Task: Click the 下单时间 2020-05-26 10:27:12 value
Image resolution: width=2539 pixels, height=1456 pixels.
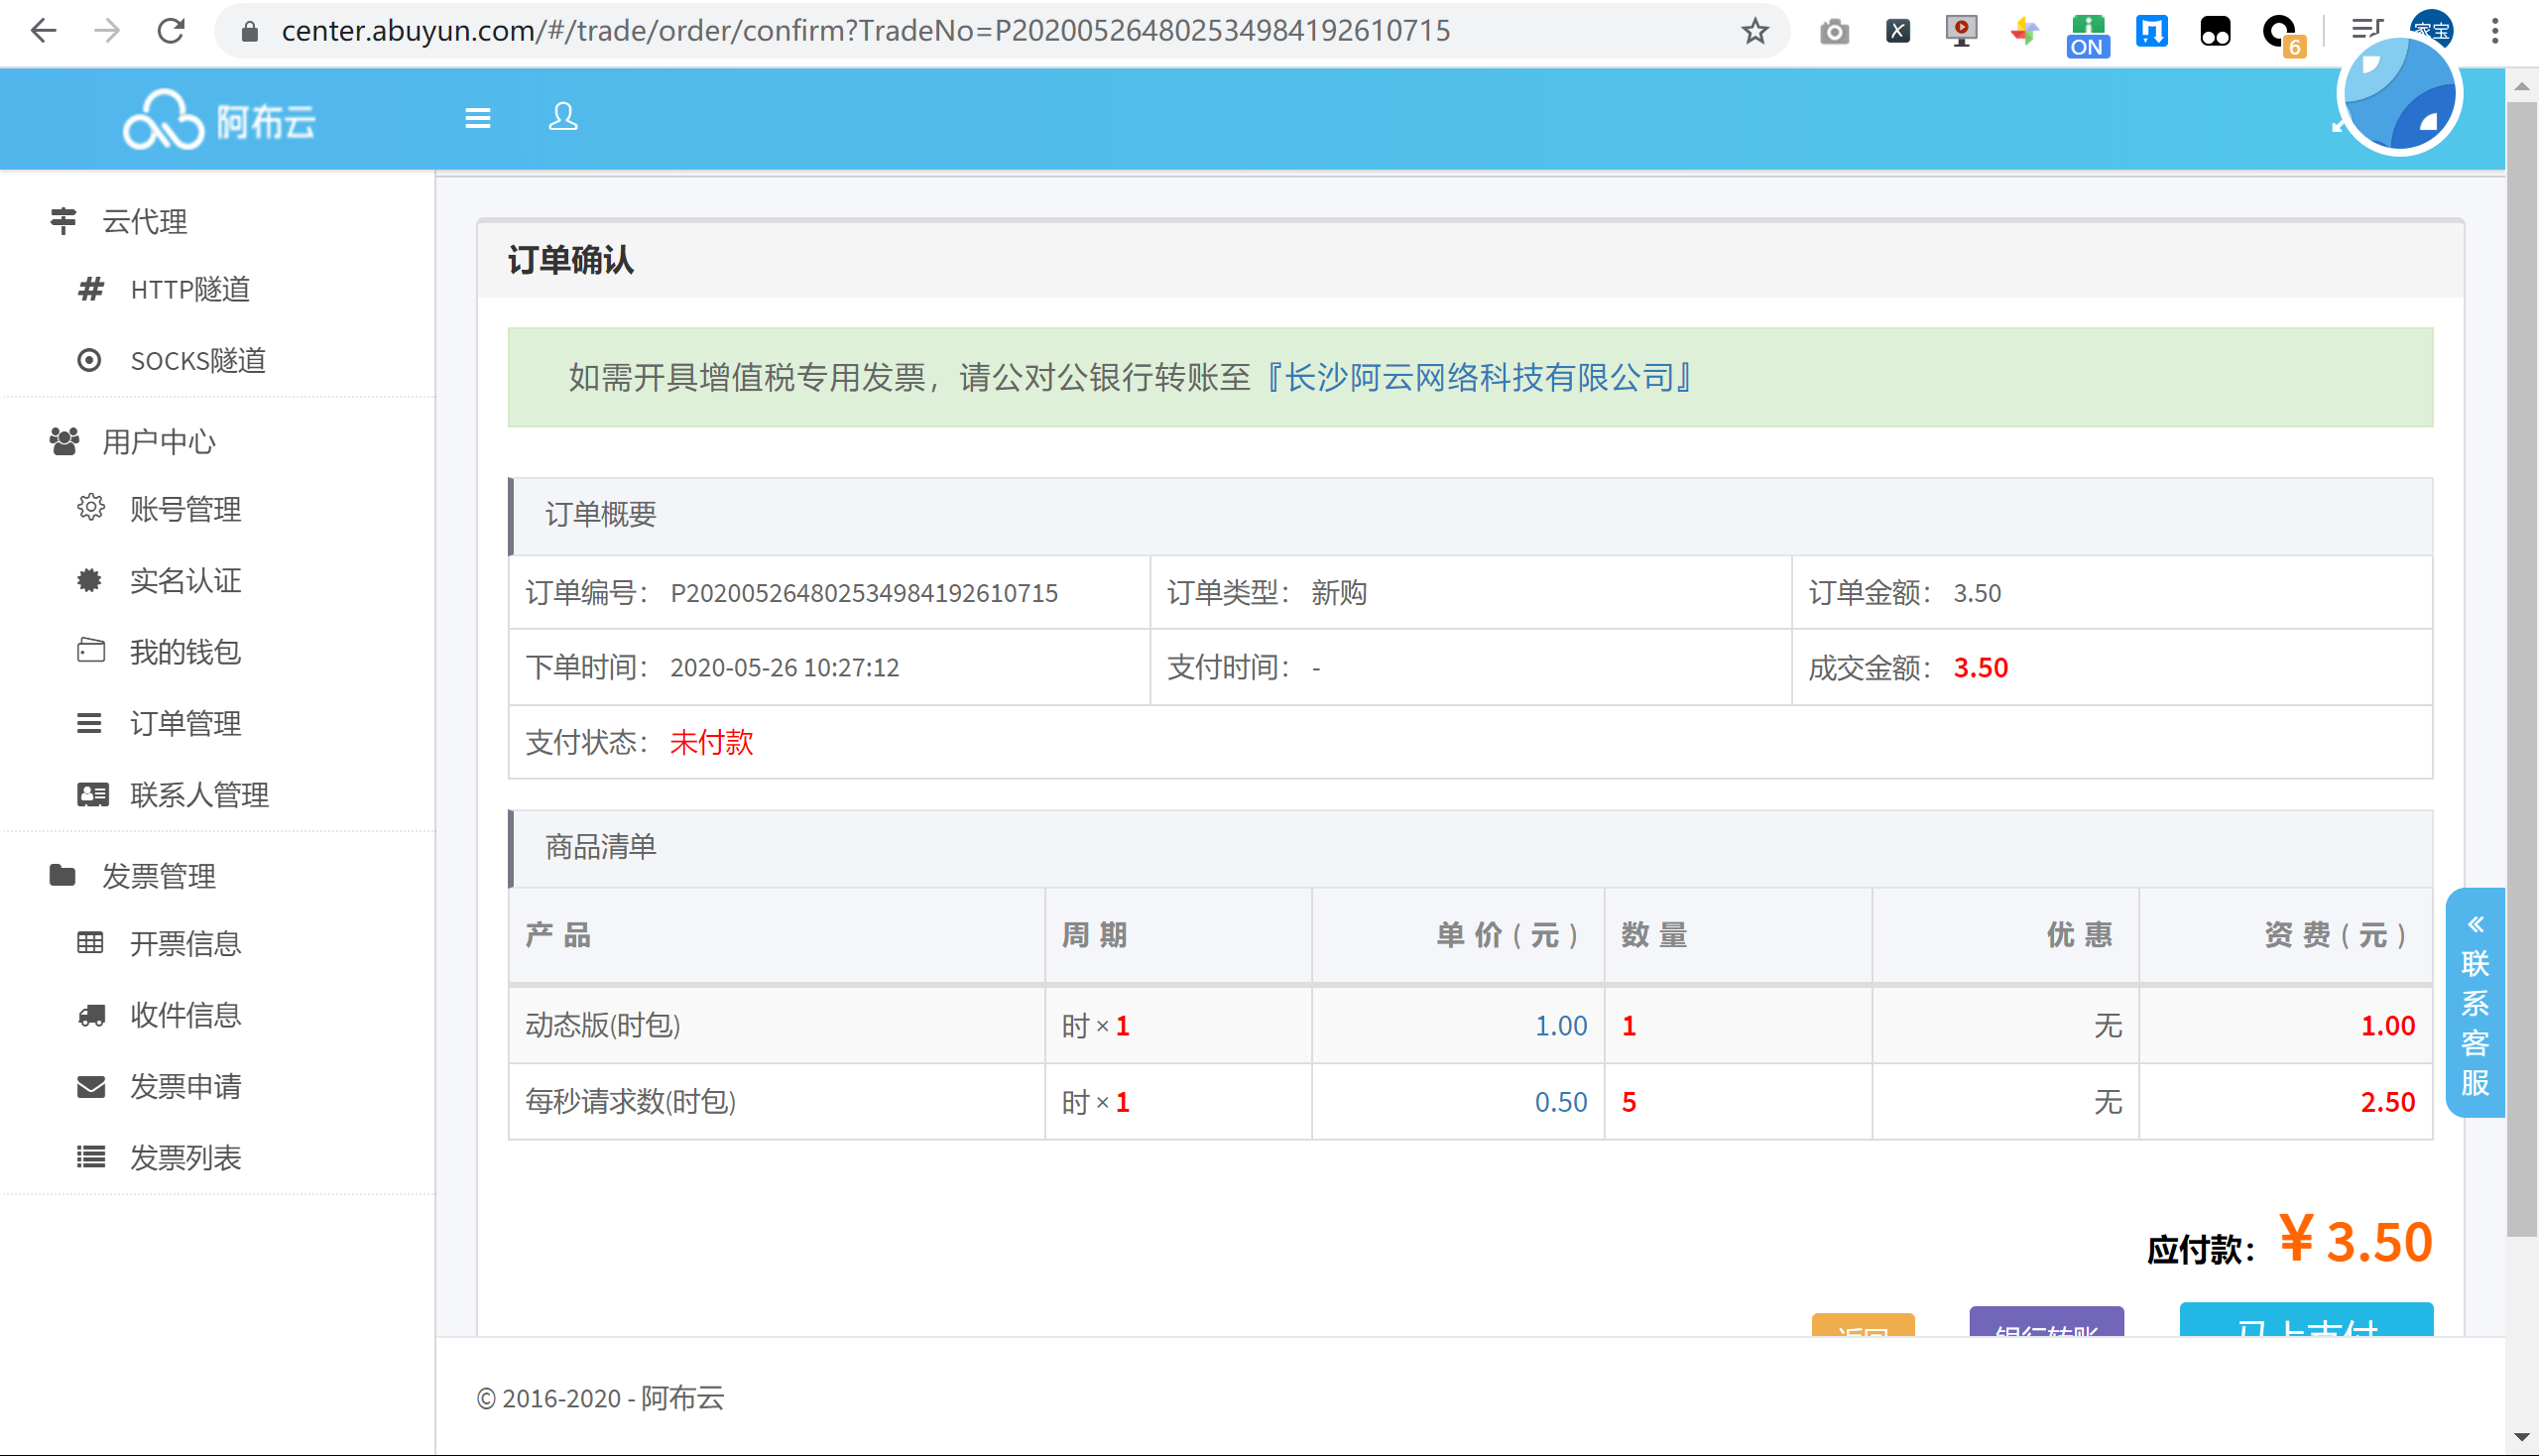Action: [x=785, y=667]
